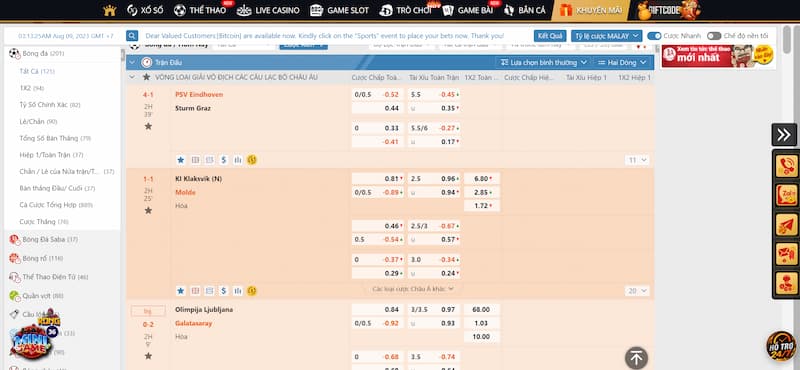Viewport: 800px width, 370px height.
Task: Open the Hỗ Trợ 24/7 support badge
Action: tap(781, 346)
